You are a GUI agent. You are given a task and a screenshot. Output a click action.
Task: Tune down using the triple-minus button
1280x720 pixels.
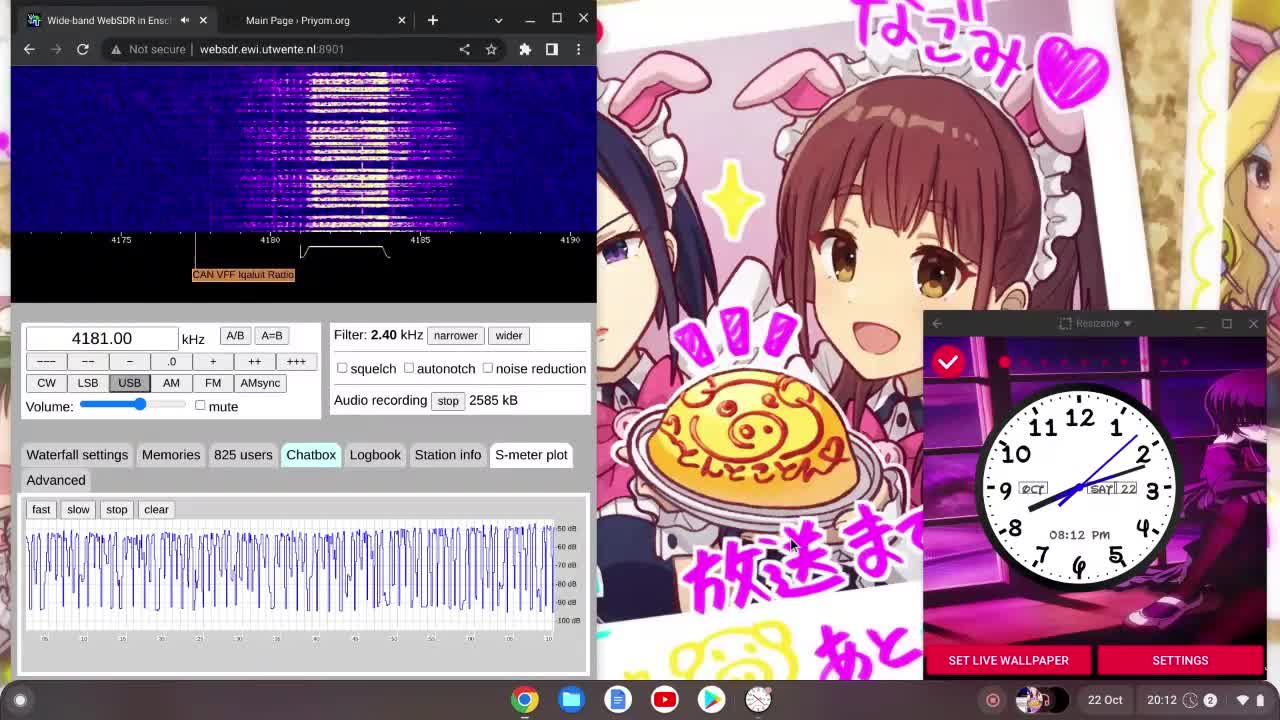(x=46, y=362)
